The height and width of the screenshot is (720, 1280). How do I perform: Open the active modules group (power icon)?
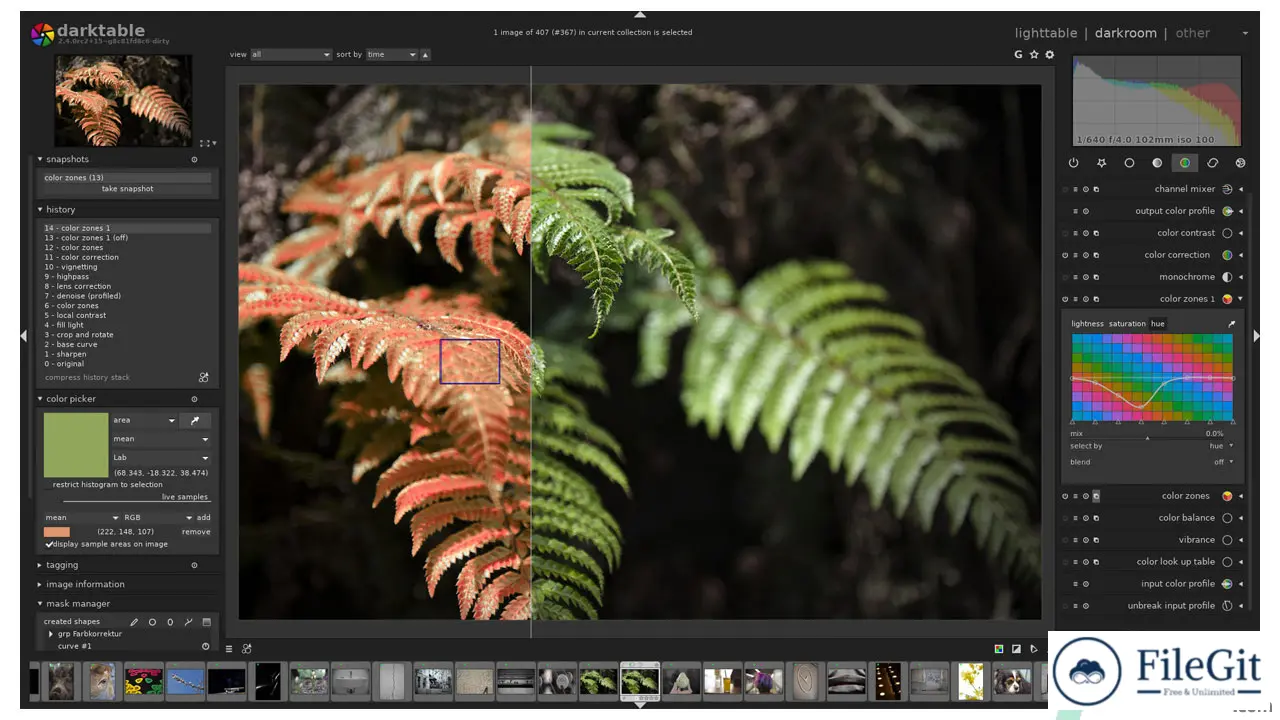click(x=1074, y=162)
